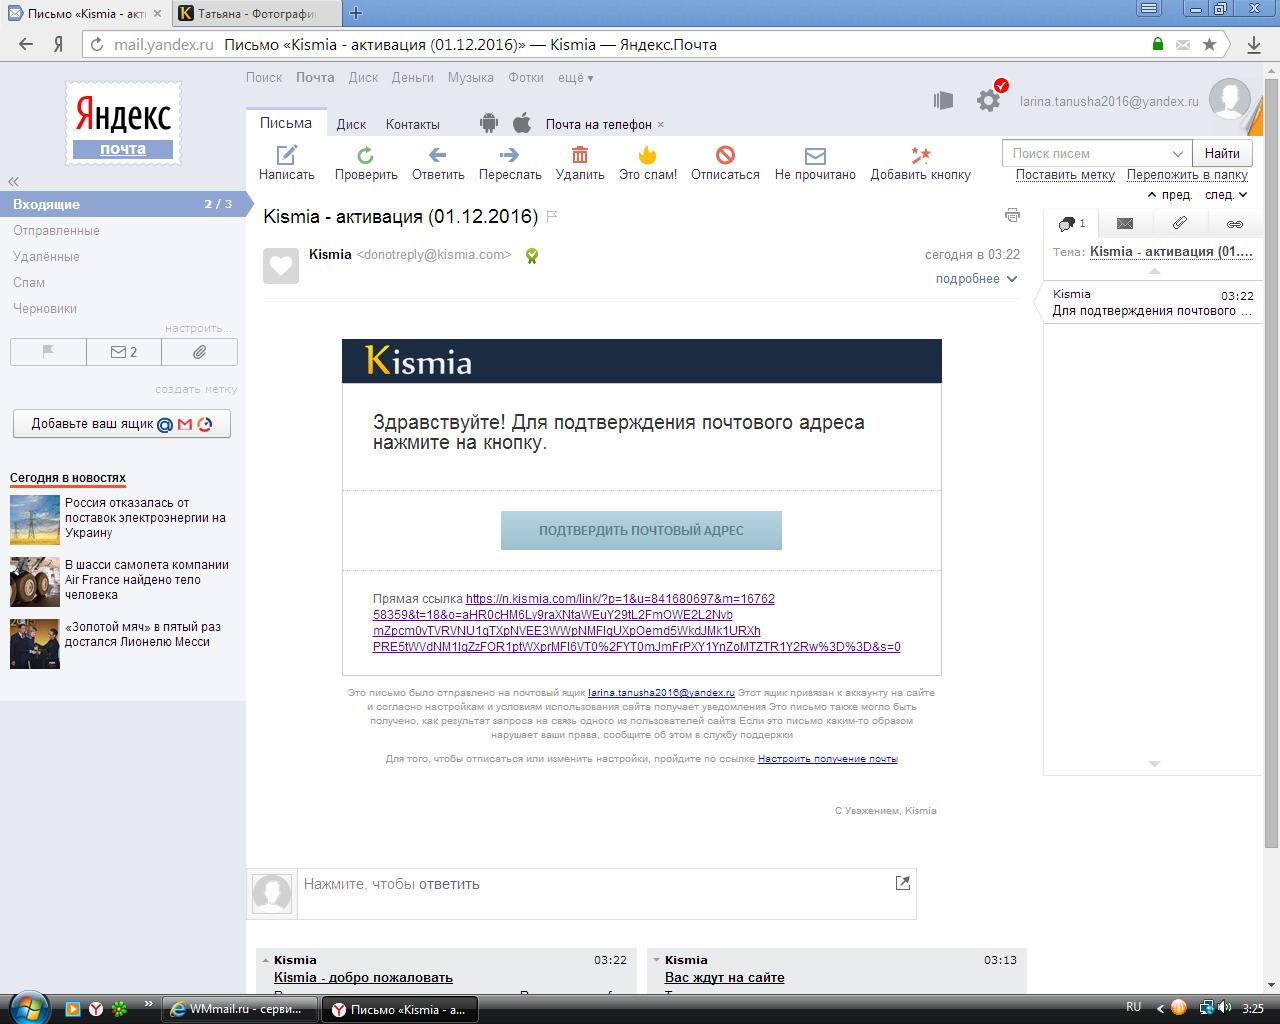Open reply in a new window icon

click(x=903, y=882)
